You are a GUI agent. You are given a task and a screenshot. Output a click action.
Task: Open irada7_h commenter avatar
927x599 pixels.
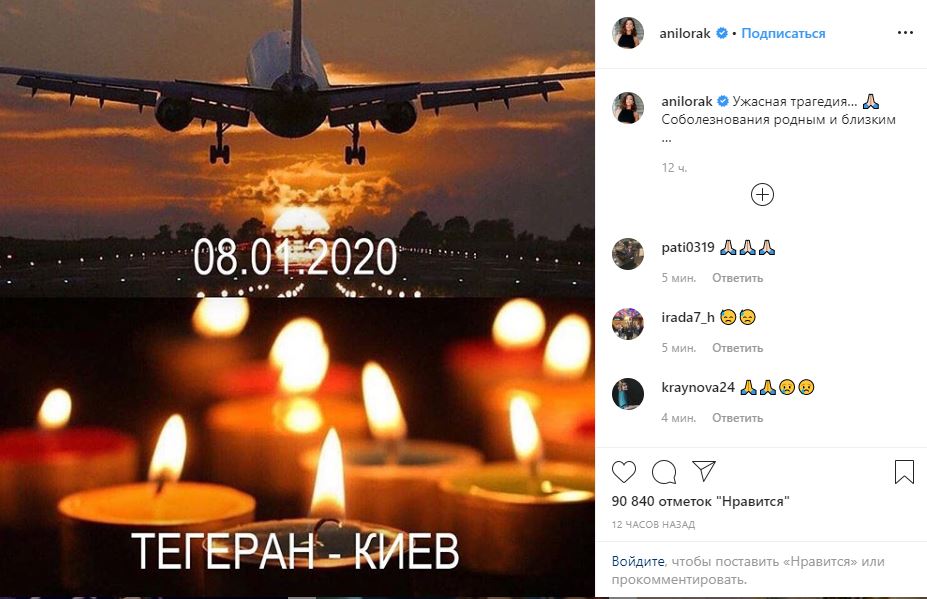coord(628,323)
